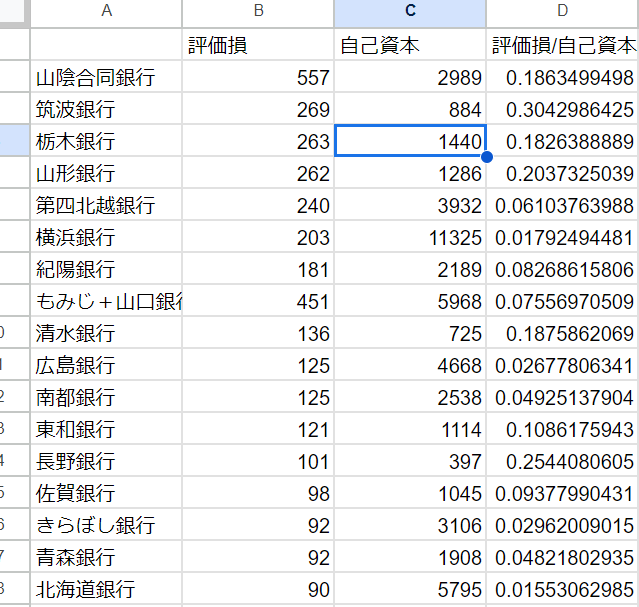
Task: Click value 4668 in 自己資本 column
Action: tap(410, 365)
